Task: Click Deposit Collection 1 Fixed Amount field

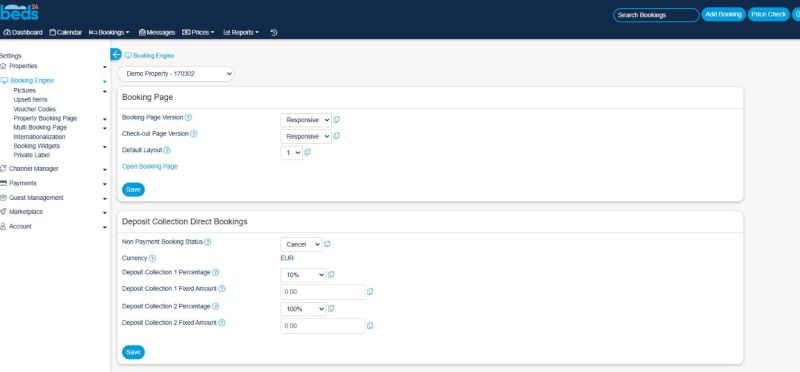Action: pos(323,292)
